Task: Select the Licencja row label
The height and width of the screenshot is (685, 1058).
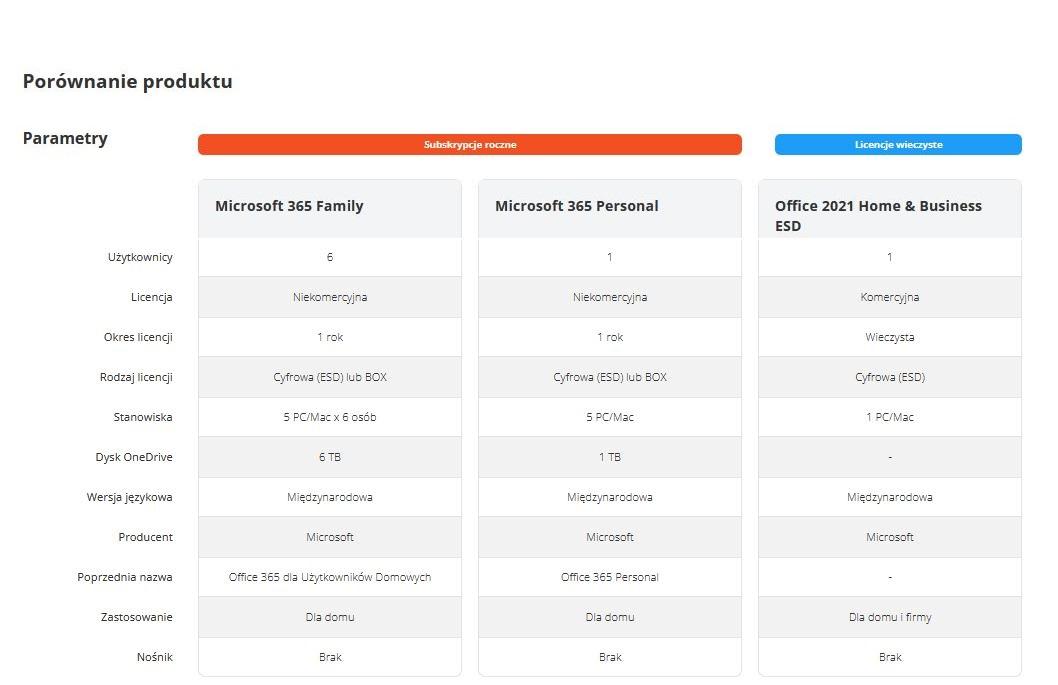Action: (151, 297)
